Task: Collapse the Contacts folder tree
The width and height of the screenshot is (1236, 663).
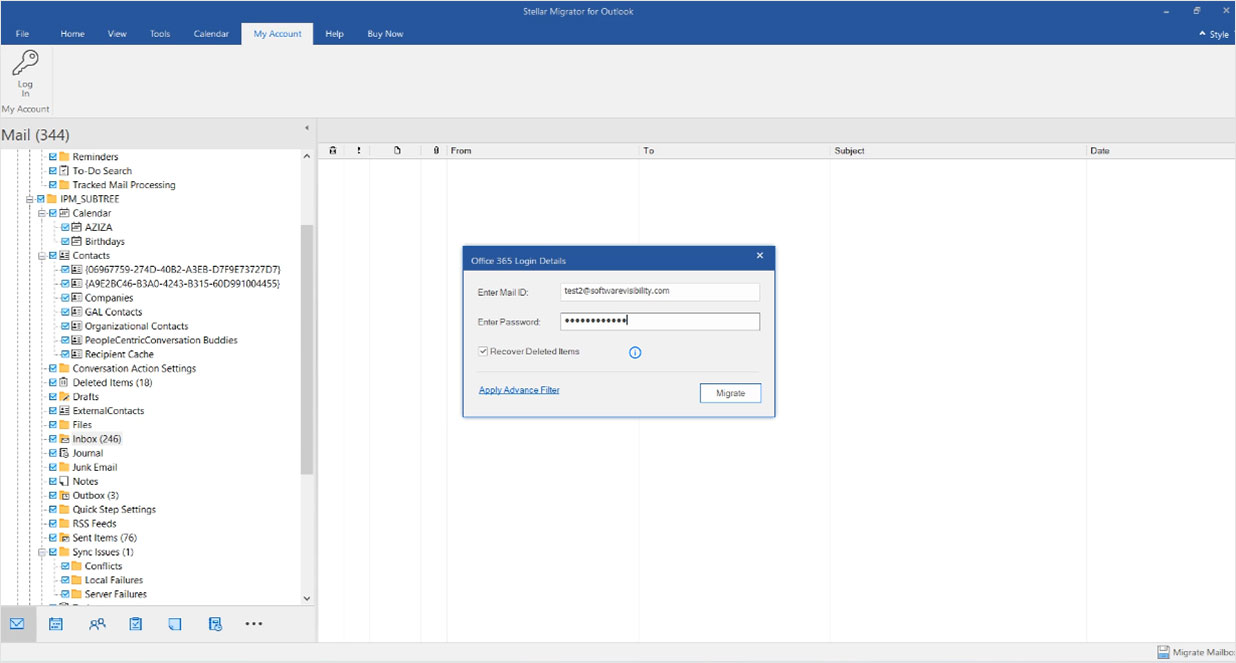Action: coord(41,255)
